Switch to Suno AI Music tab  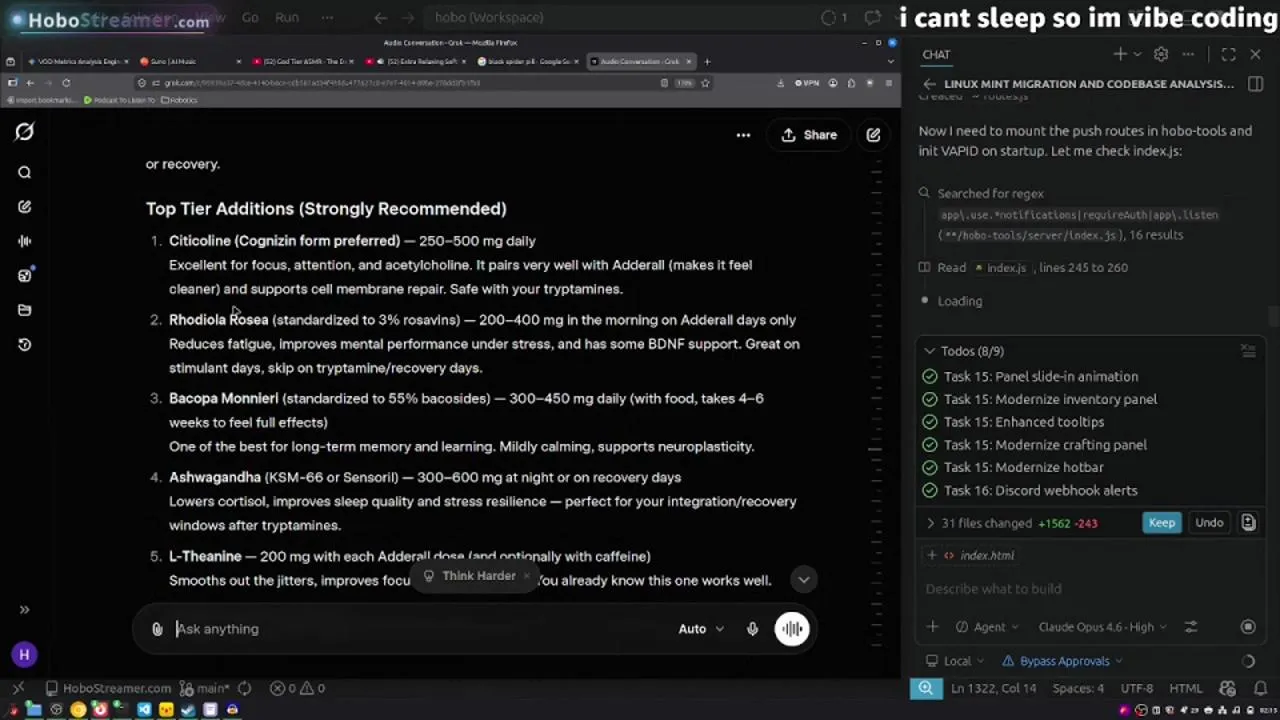(x=190, y=62)
